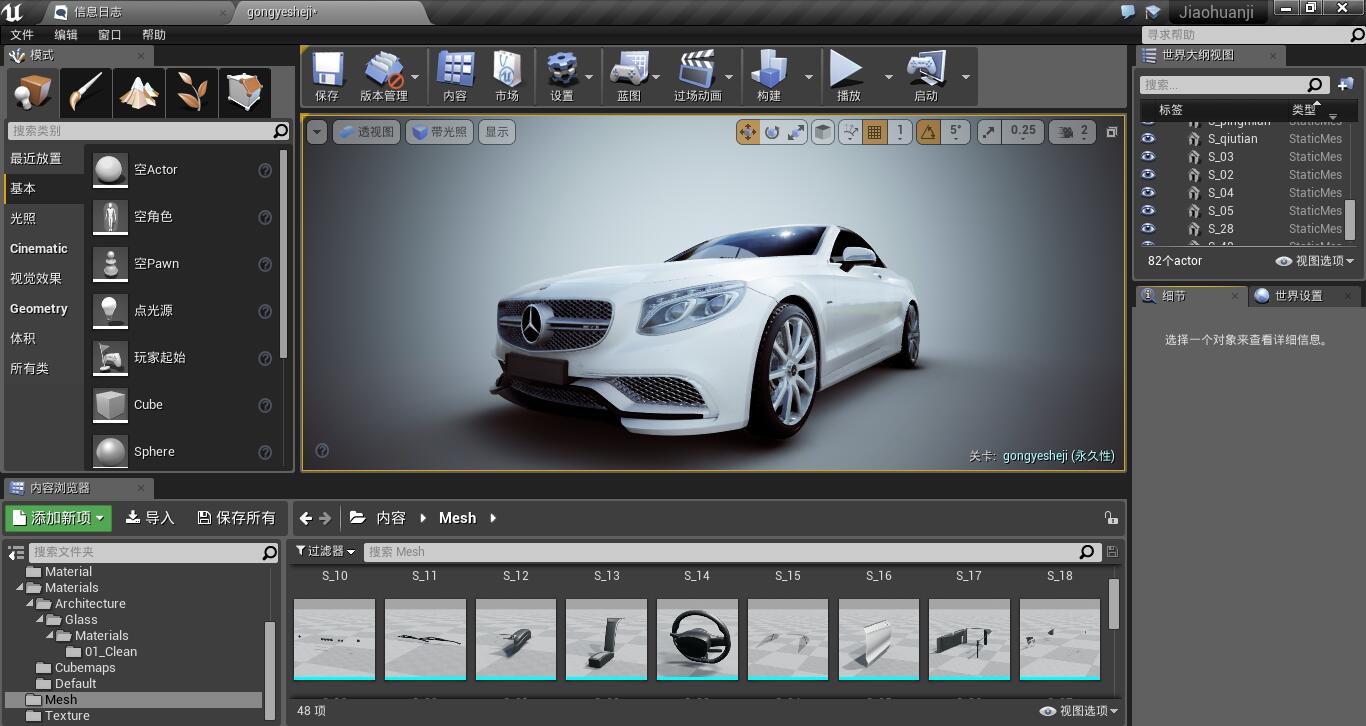Image resolution: width=1366 pixels, height=726 pixels.
Task: Open the 帮助 menu
Action: [x=154, y=35]
